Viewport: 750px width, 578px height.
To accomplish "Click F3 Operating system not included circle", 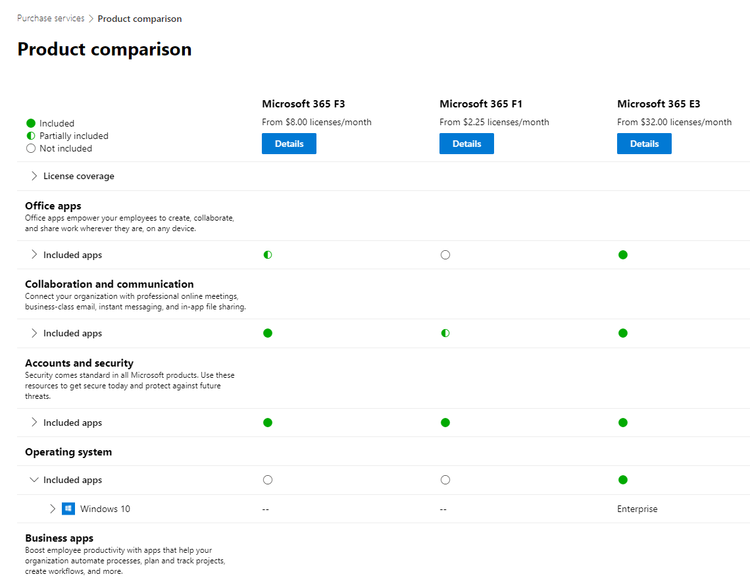I will click(268, 480).
